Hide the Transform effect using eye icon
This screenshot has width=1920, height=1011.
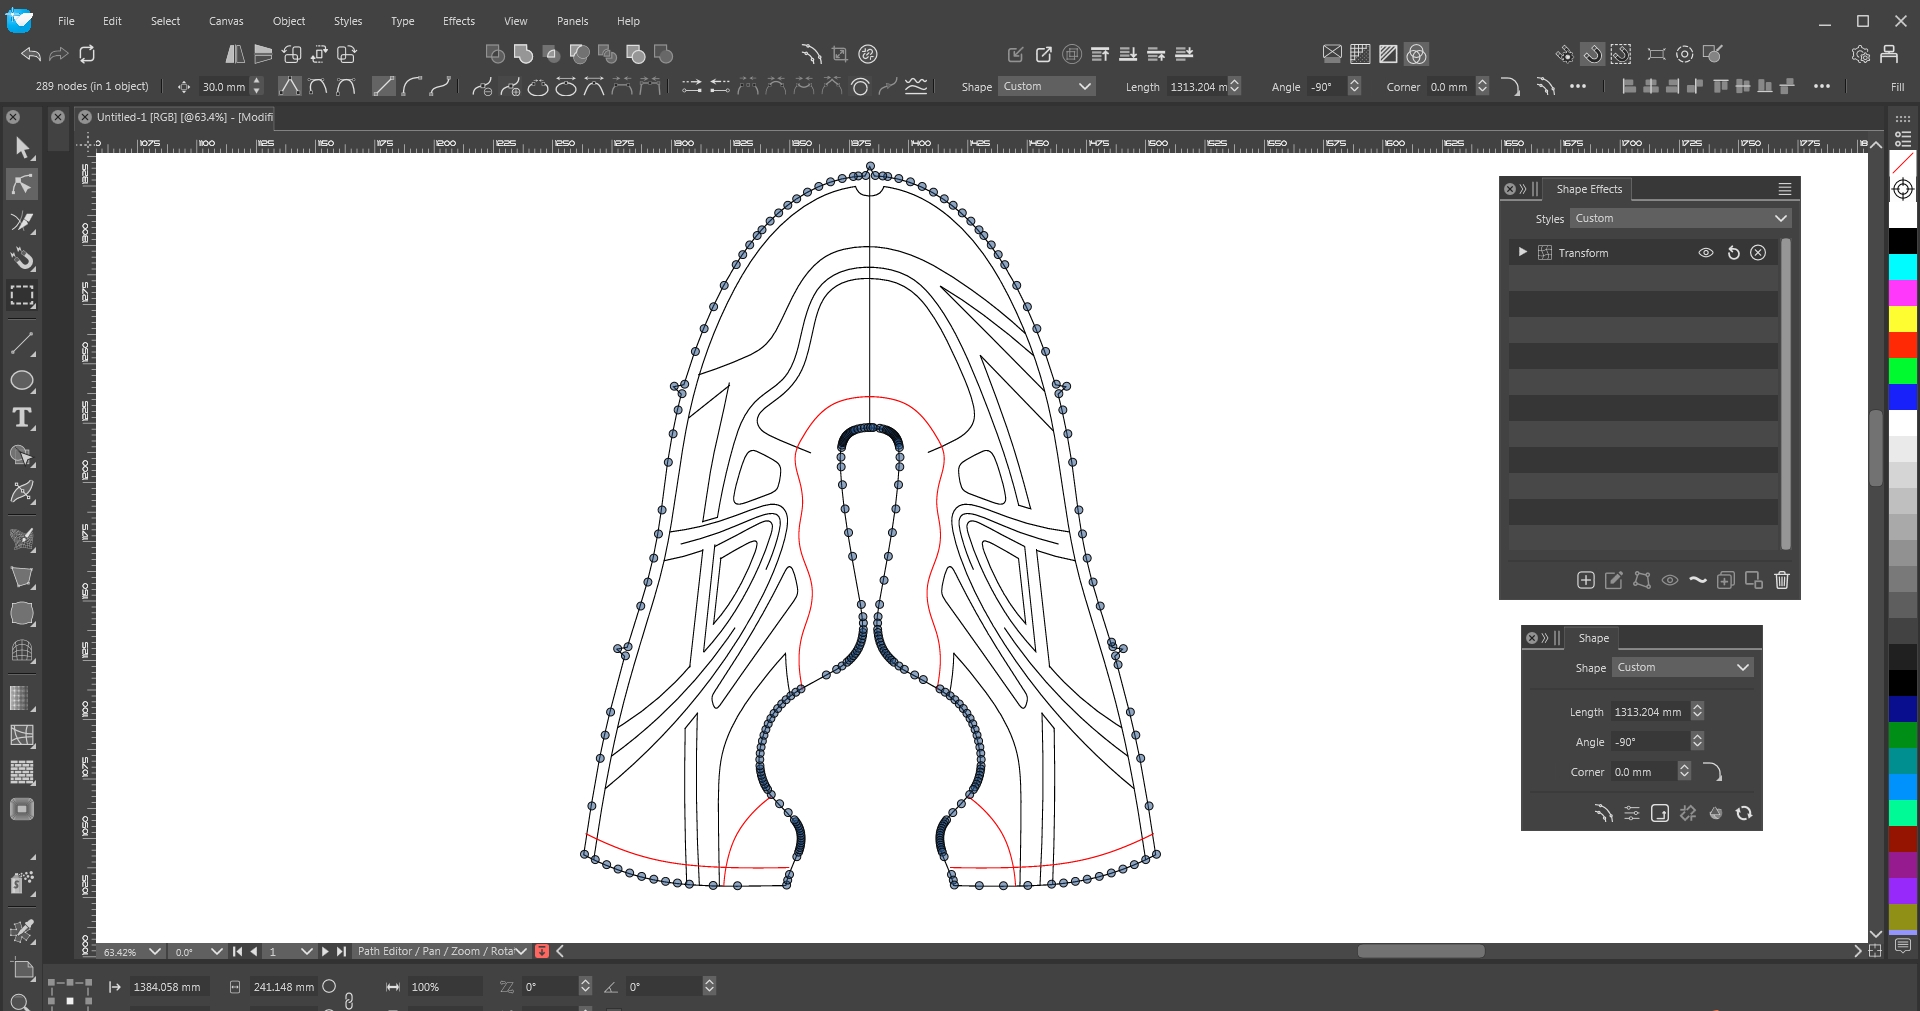pos(1706,253)
